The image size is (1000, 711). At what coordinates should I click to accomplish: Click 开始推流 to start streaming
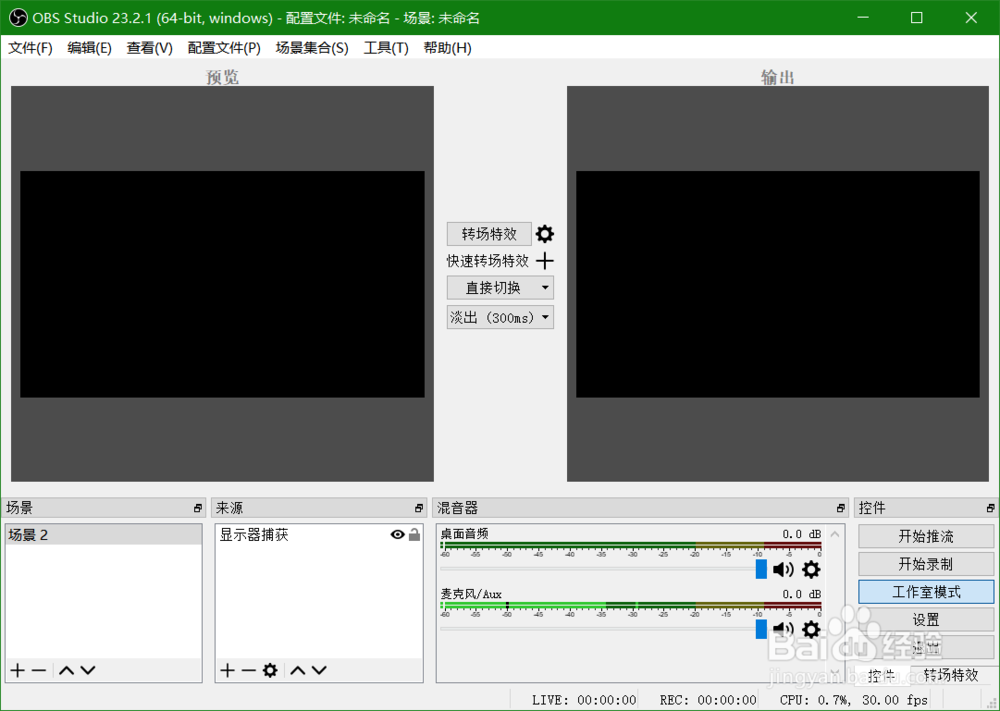(x=926, y=536)
